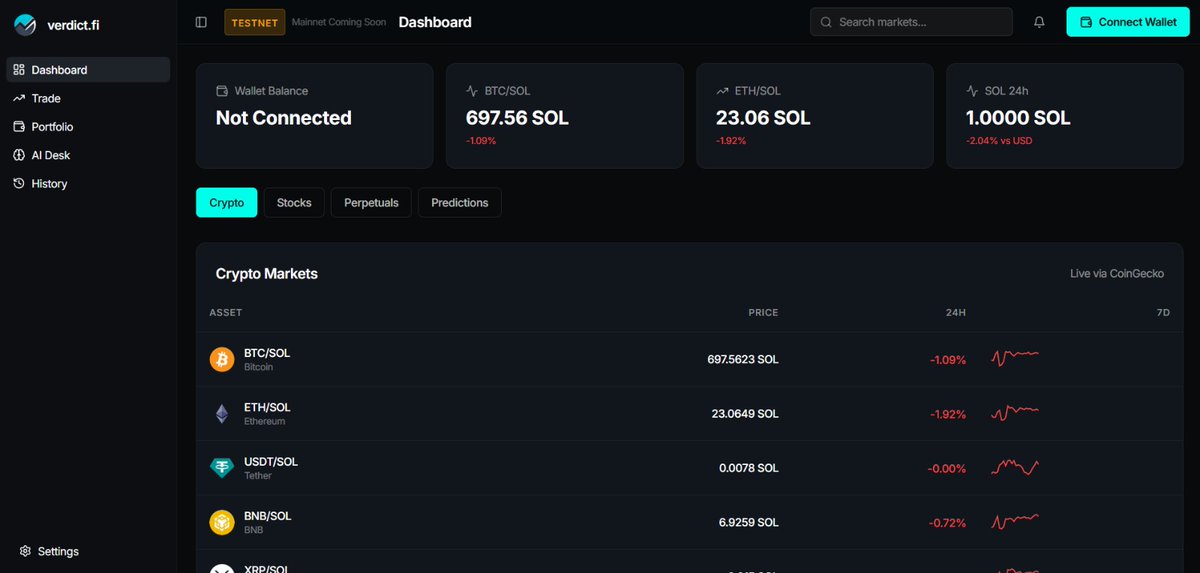
Task: Toggle the sidebar collapse icon
Action: pos(201,22)
